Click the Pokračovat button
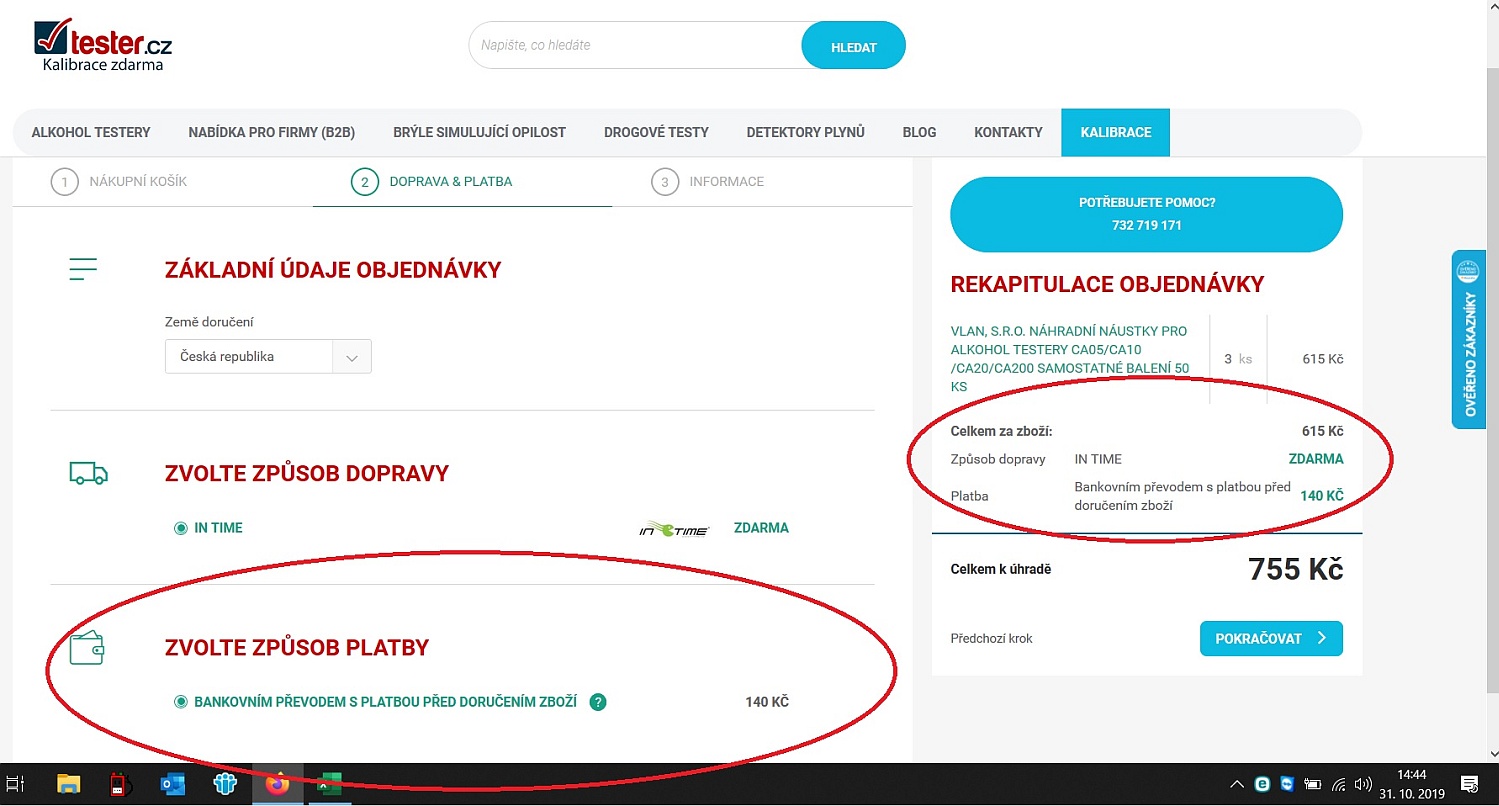 [x=1270, y=638]
